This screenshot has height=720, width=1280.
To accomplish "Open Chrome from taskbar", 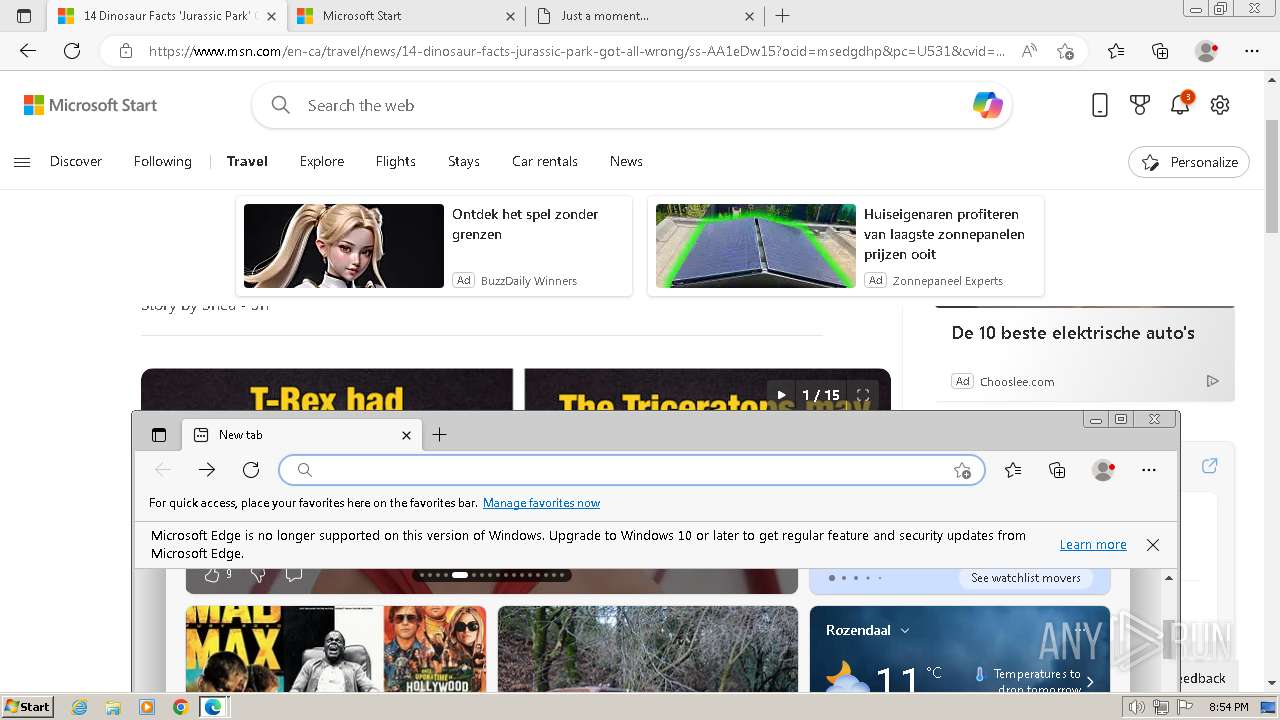I will click(180, 707).
